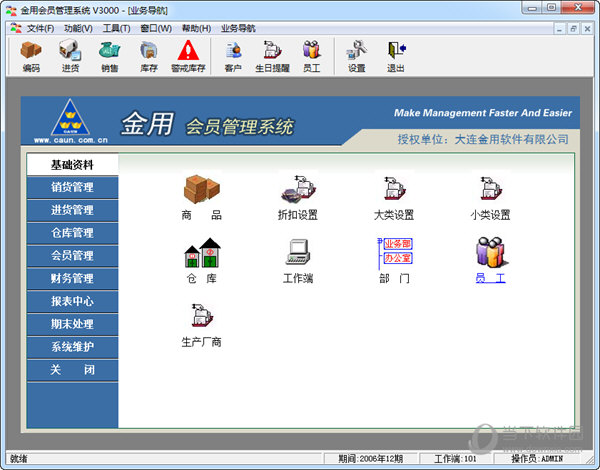
Task: Go to 报表中心 sidebar section
Action: (73, 302)
